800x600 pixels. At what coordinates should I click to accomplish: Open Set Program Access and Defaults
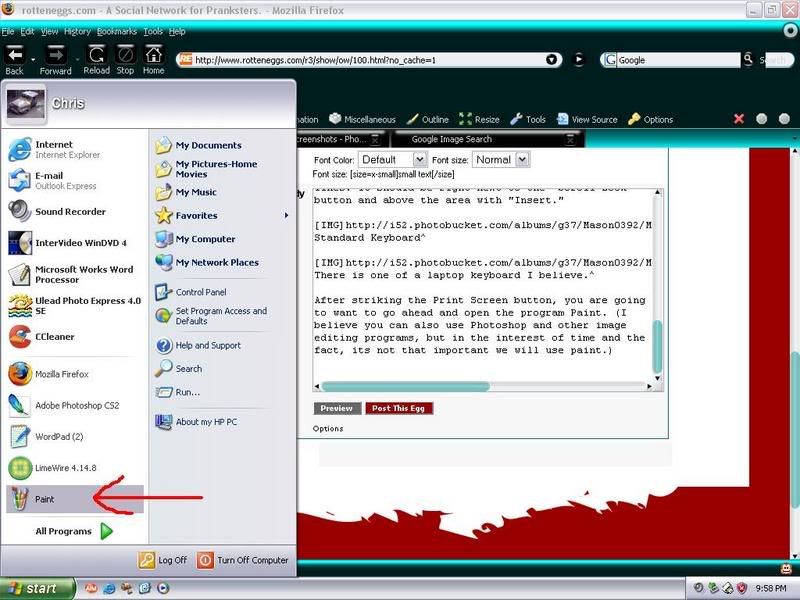tap(211, 316)
